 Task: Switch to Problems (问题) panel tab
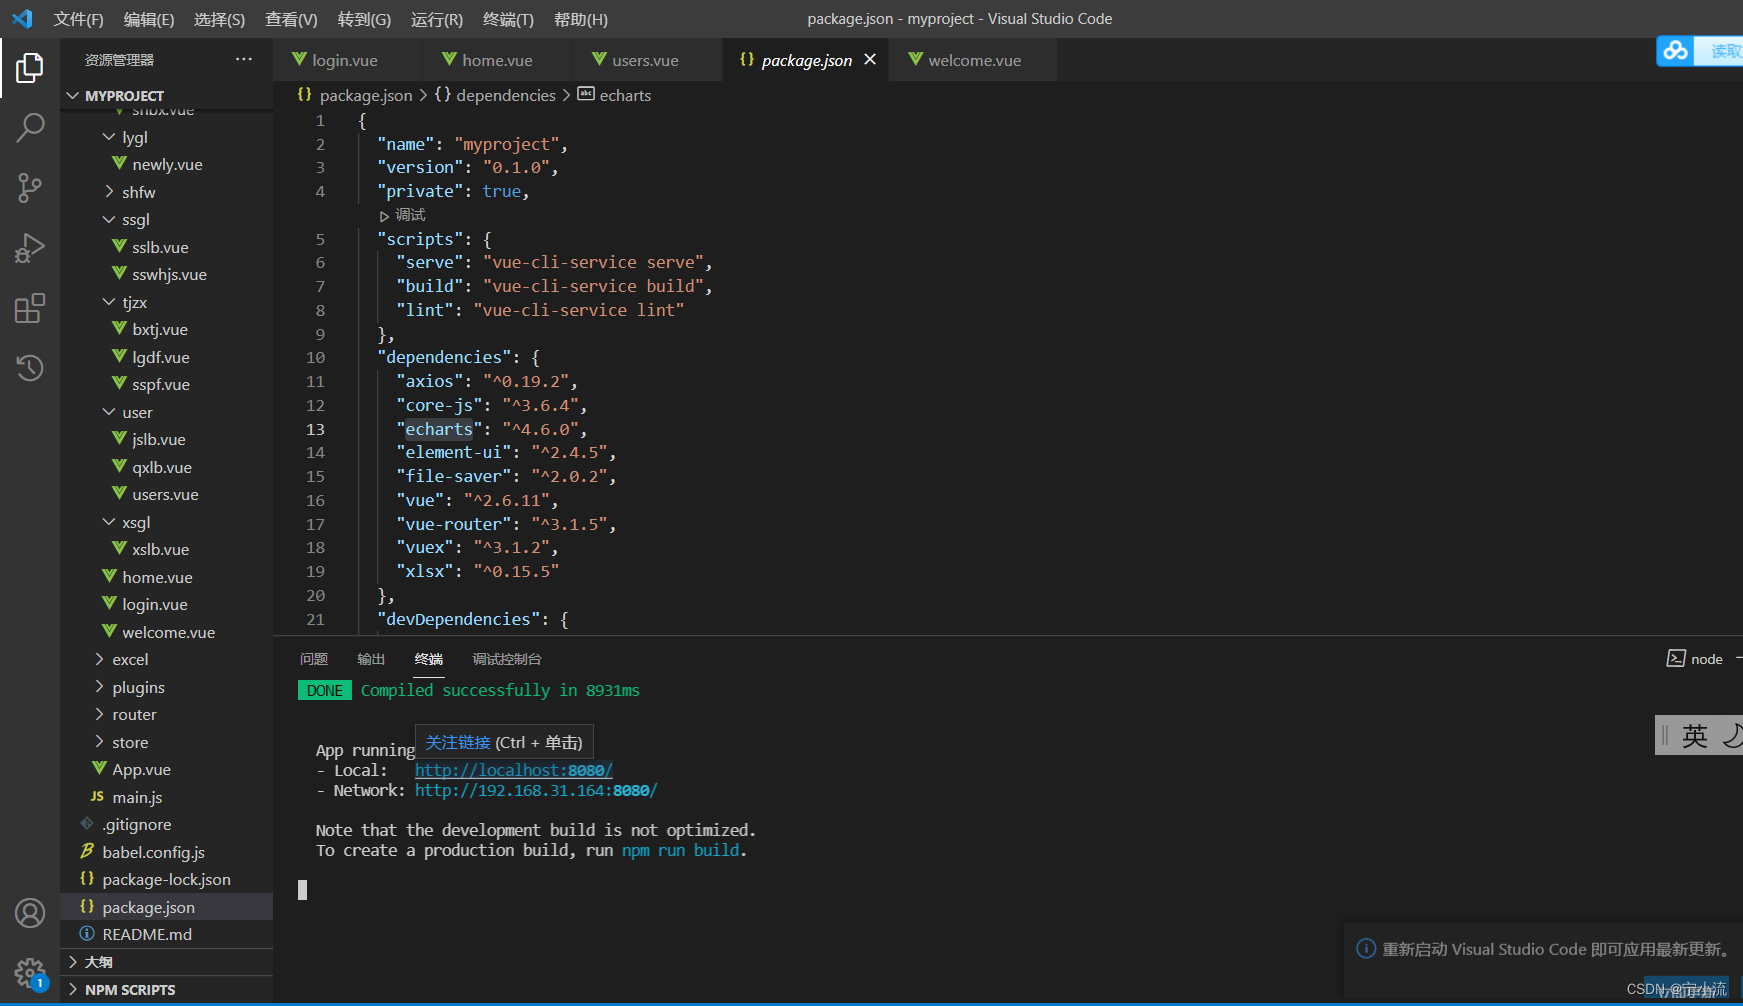click(314, 659)
